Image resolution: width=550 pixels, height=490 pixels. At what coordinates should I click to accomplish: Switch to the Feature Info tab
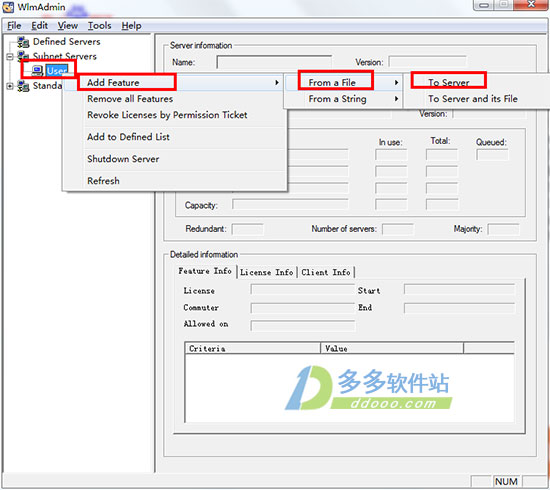(205, 271)
